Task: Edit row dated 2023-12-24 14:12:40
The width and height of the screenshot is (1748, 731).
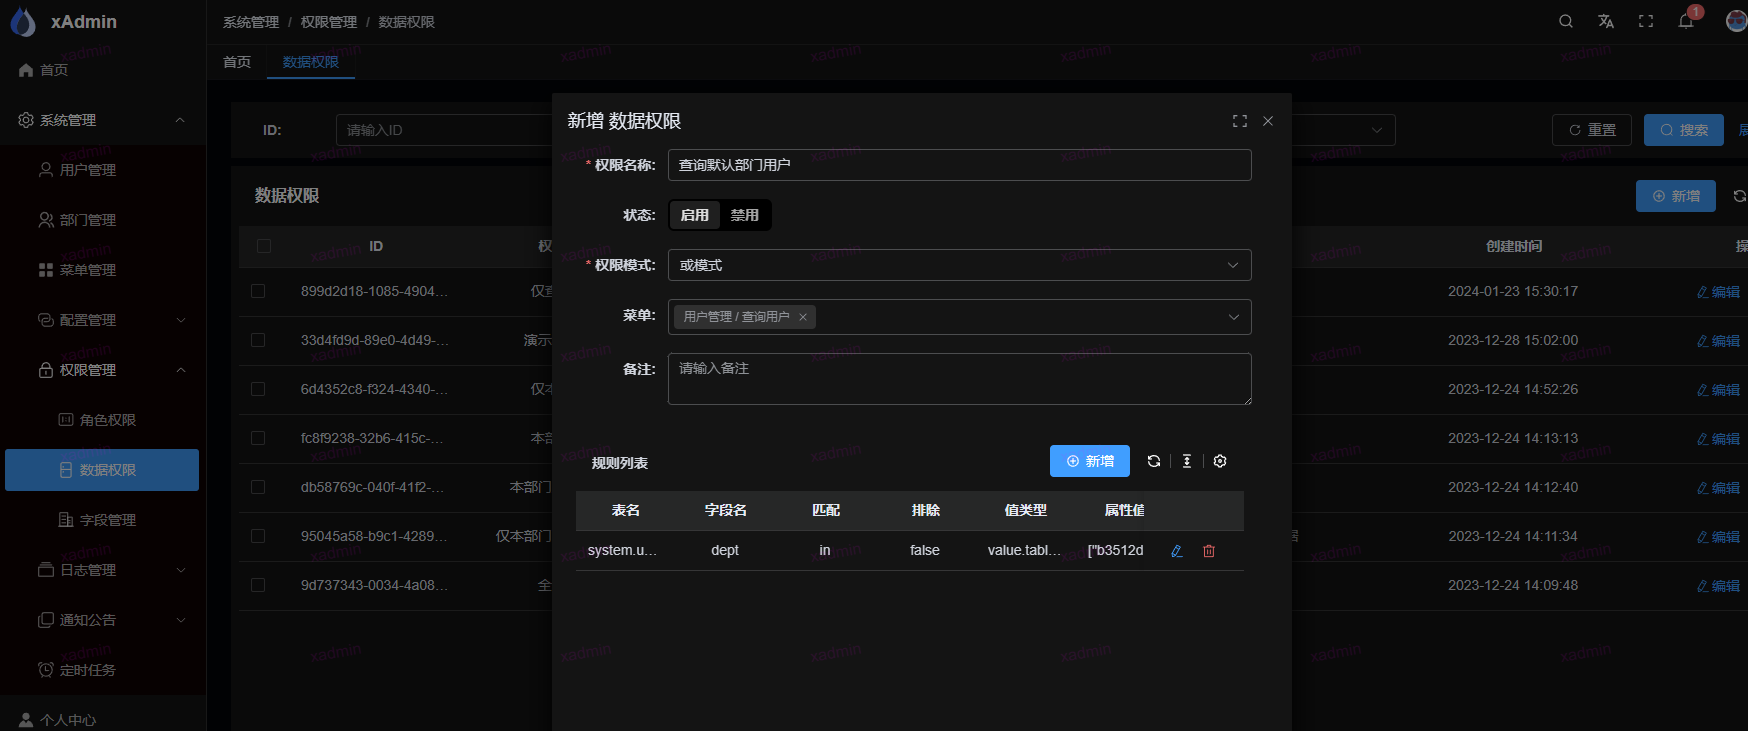Action: [x=1718, y=488]
